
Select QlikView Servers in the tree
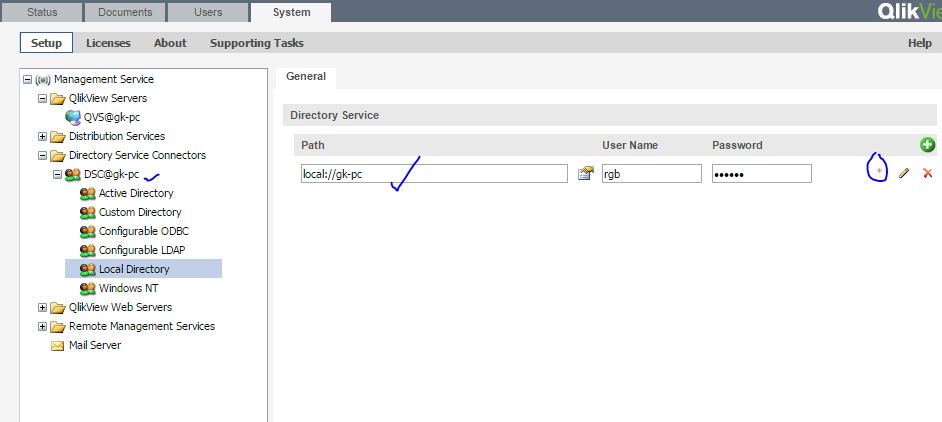point(108,98)
